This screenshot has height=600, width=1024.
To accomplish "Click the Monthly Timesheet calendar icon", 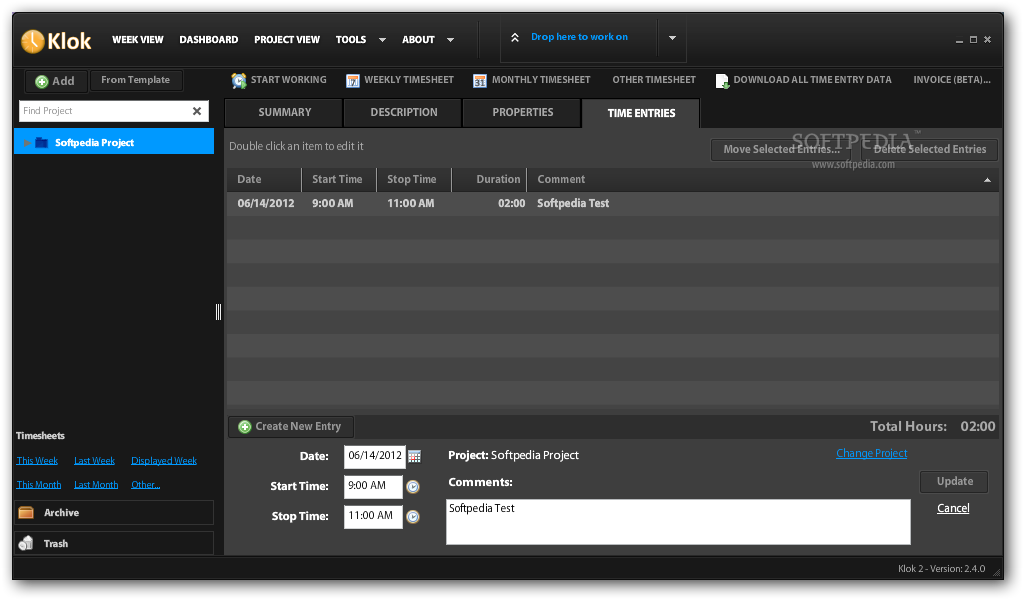I will tap(480, 80).
